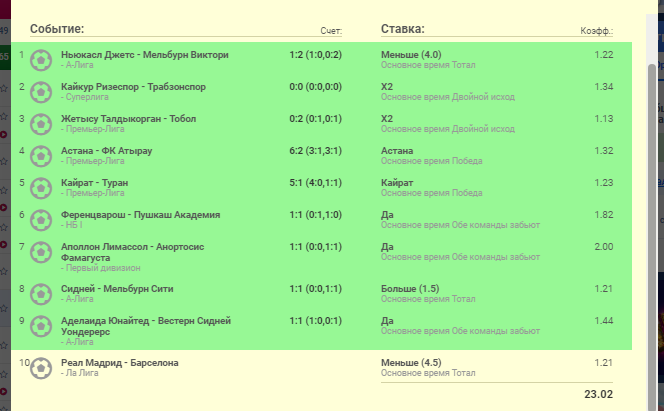The width and height of the screenshot is (664, 411).
Task: Select event Сидней - Мельбурн Сити
Action: pyautogui.click(x=117, y=289)
